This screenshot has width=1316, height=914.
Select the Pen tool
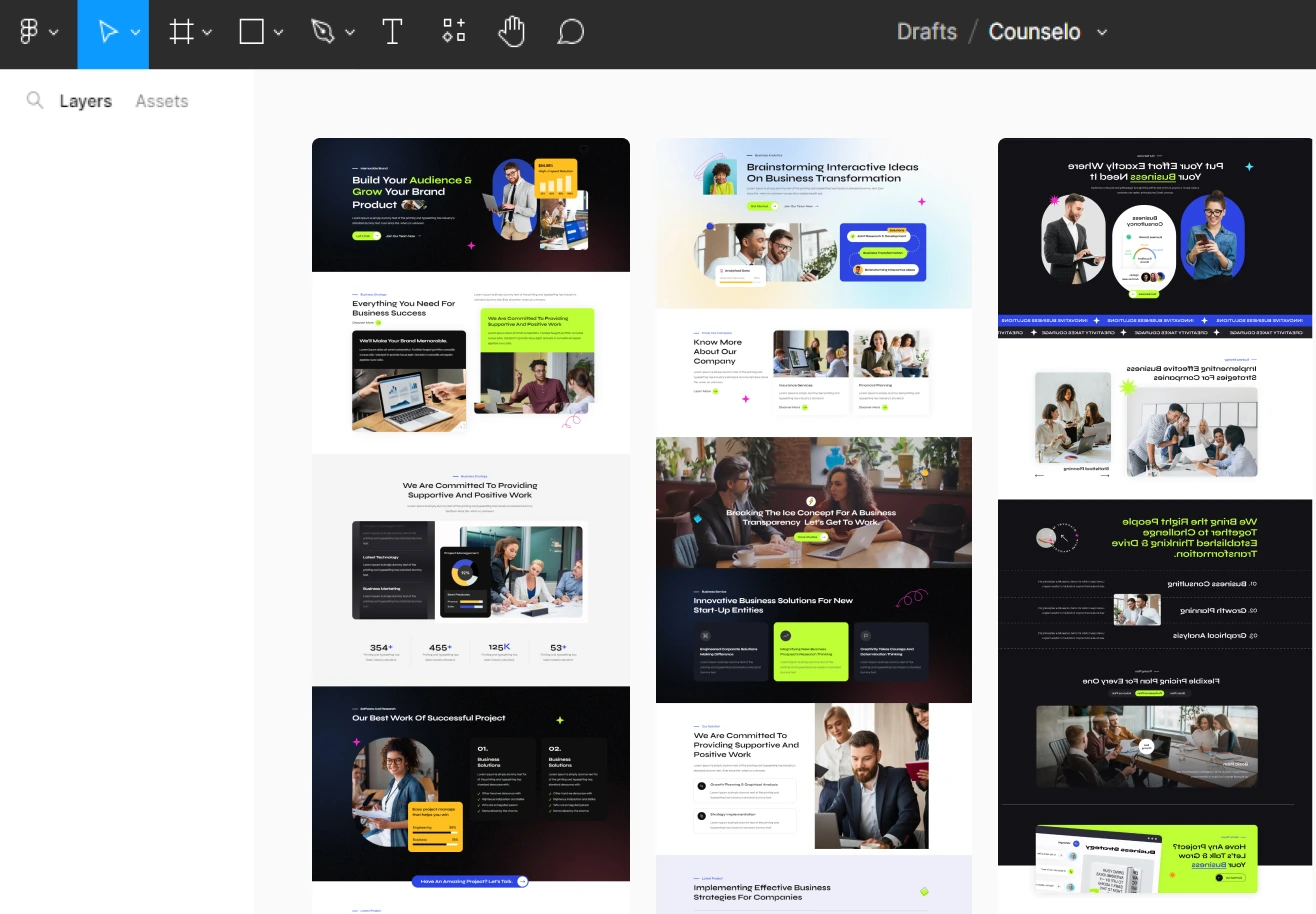coord(322,32)
